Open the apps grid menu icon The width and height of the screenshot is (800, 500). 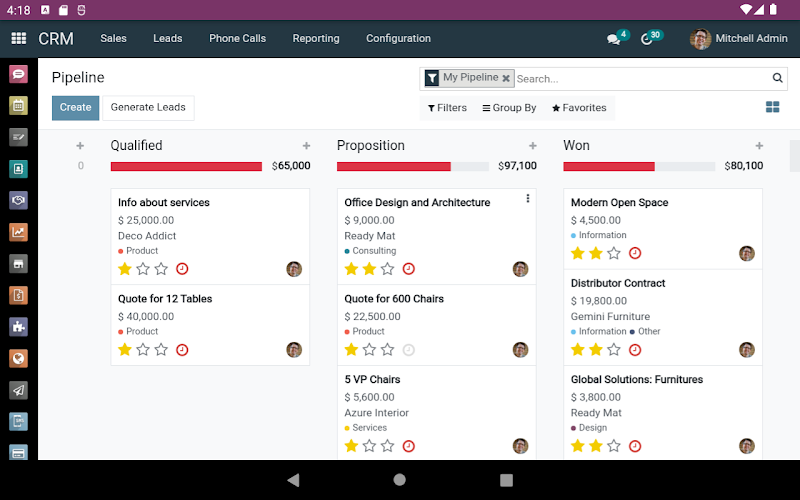(x=18, y=38)
